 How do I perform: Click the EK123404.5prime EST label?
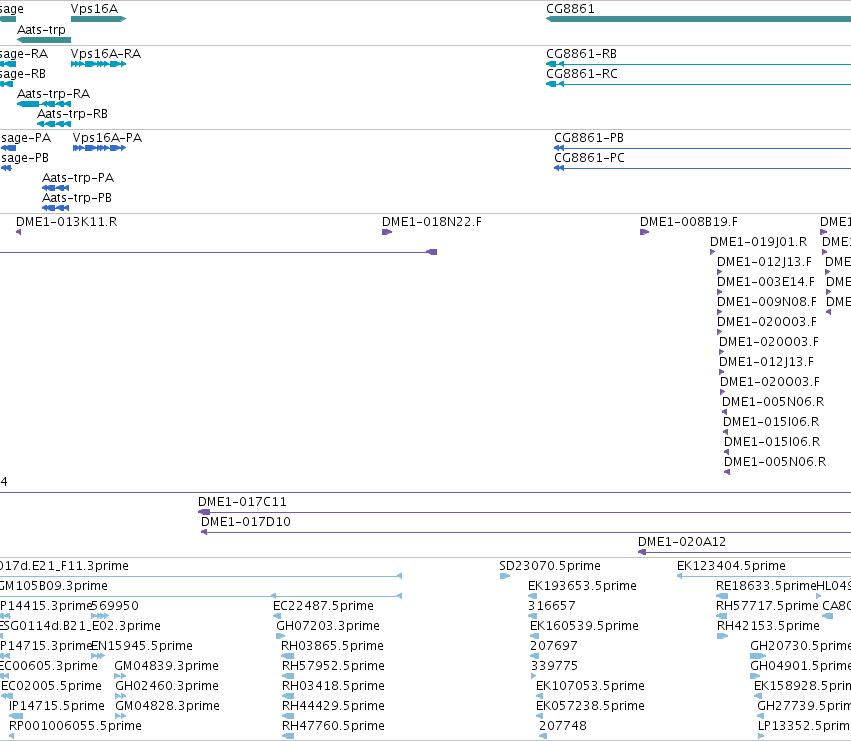tap(731, 566)
